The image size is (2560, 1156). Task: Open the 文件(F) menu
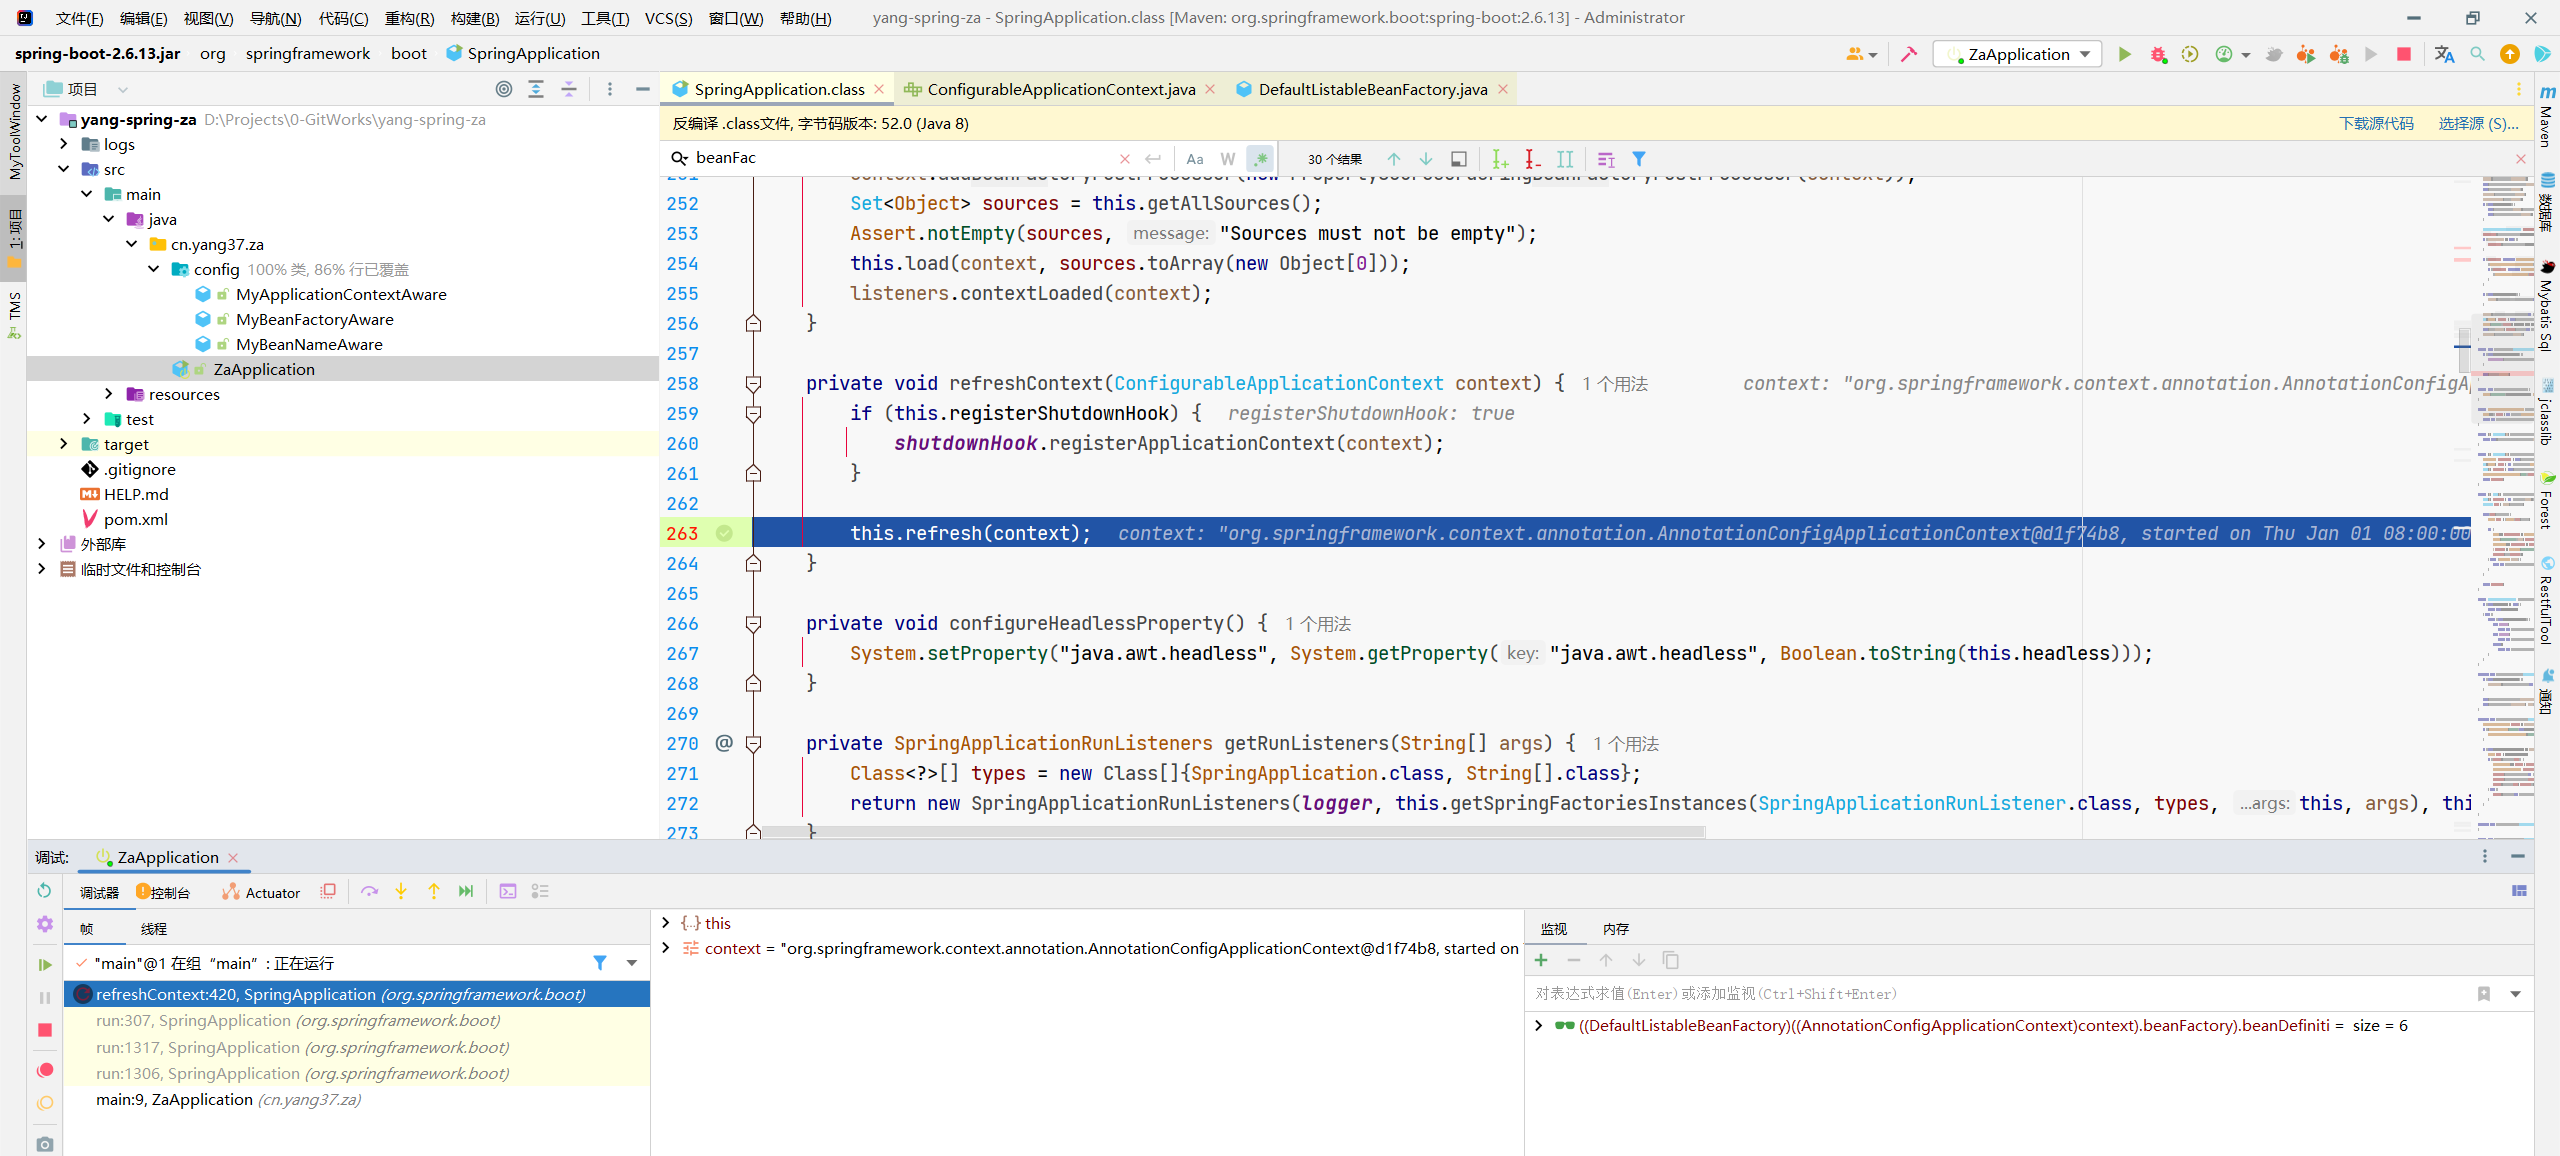79,18
